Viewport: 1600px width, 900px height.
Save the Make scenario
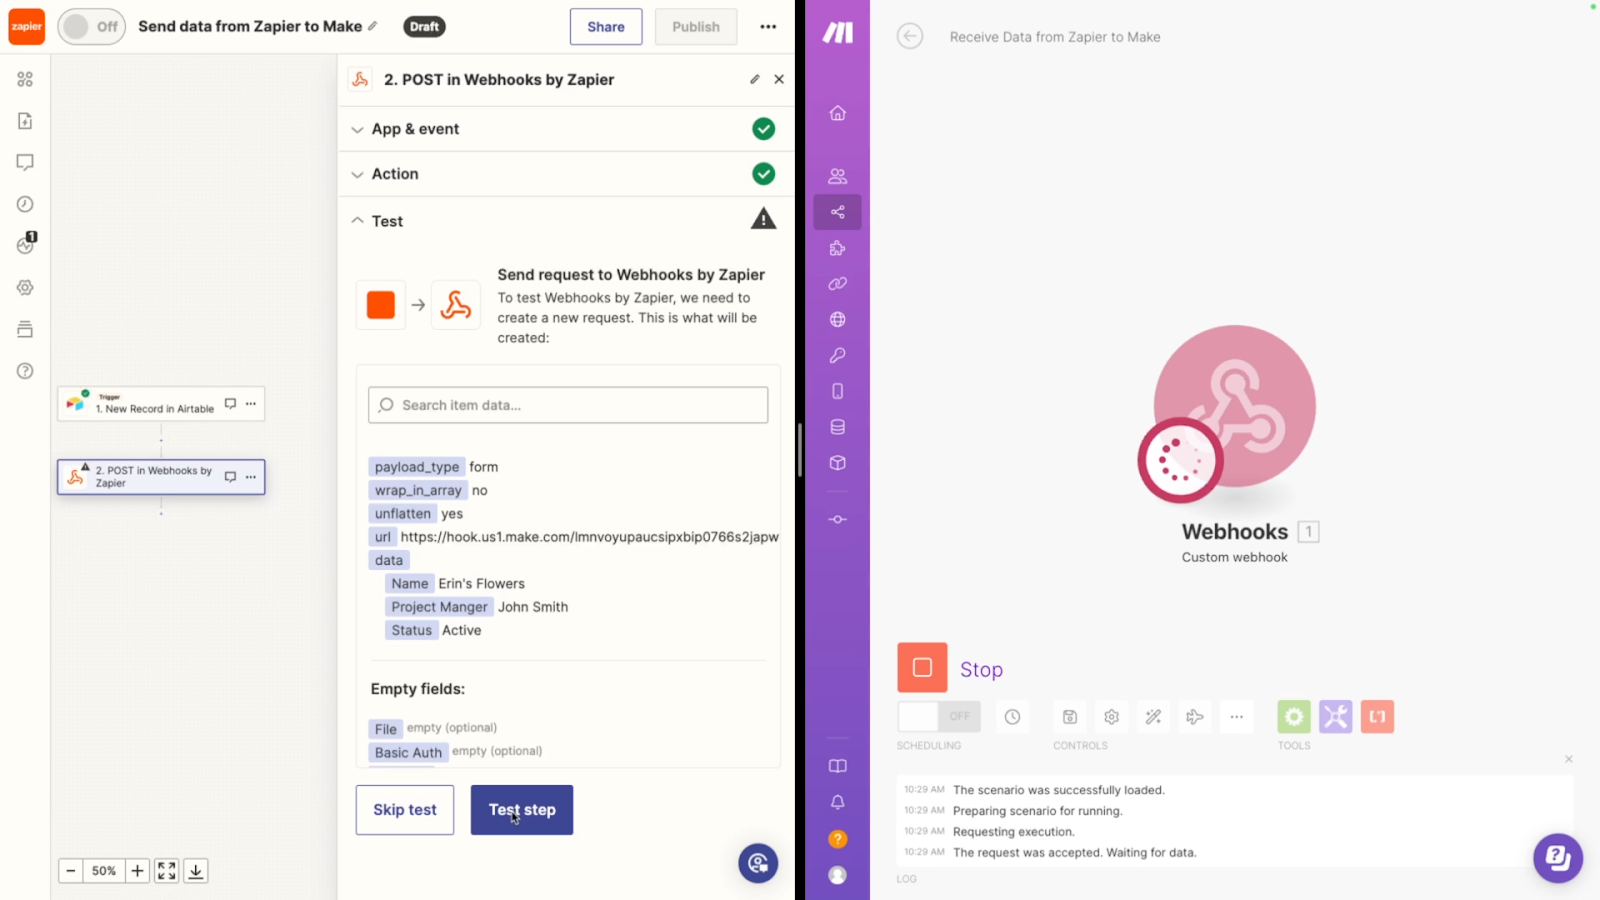click(x=1069, y=717)
